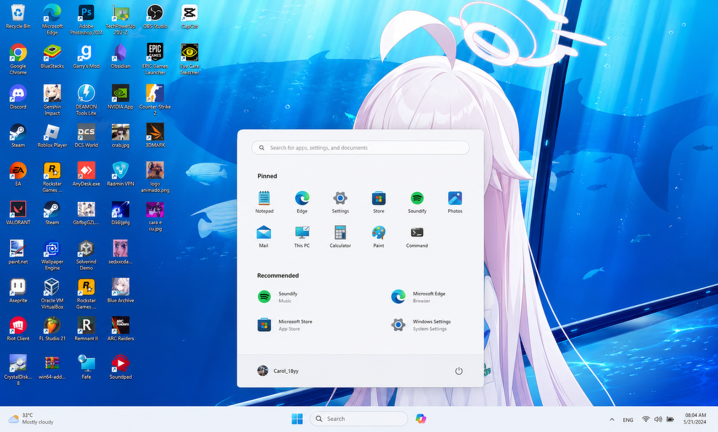Select the Obsidian desktop shortcut
Viewport: 718px width, 432px height.
[120, 56]
